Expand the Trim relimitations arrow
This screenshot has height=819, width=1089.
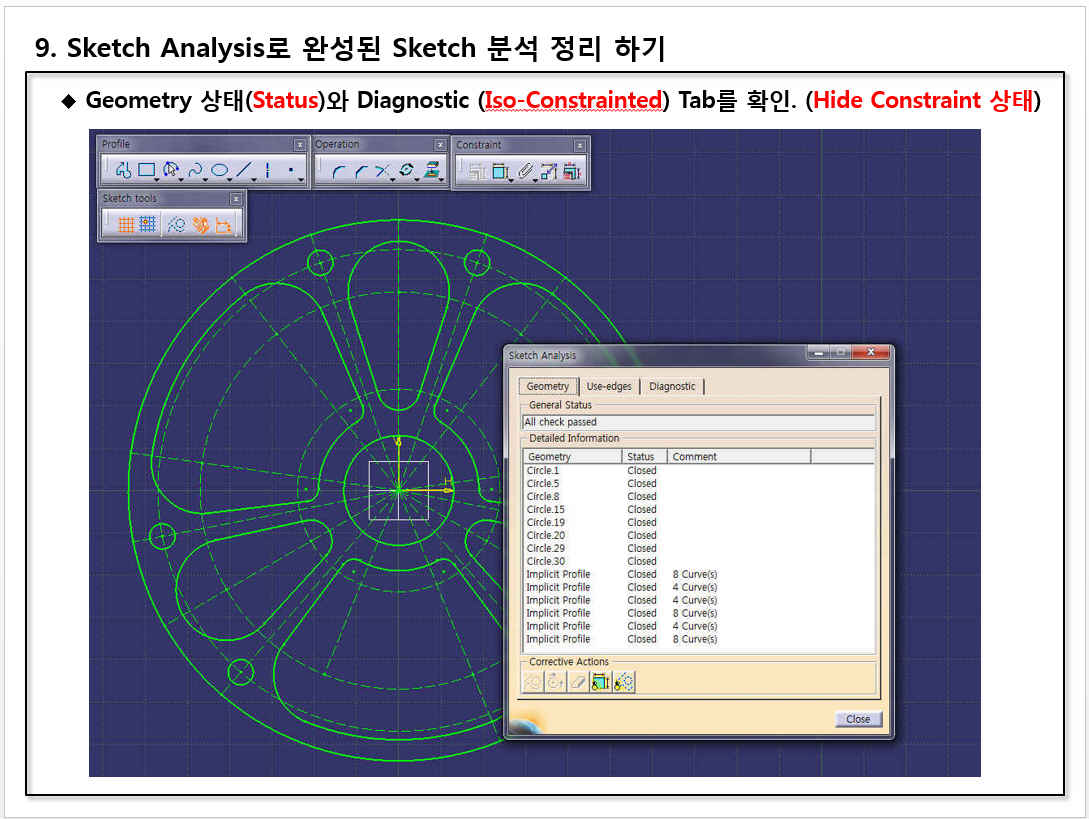pyautogui.click(x=393, y=178)
